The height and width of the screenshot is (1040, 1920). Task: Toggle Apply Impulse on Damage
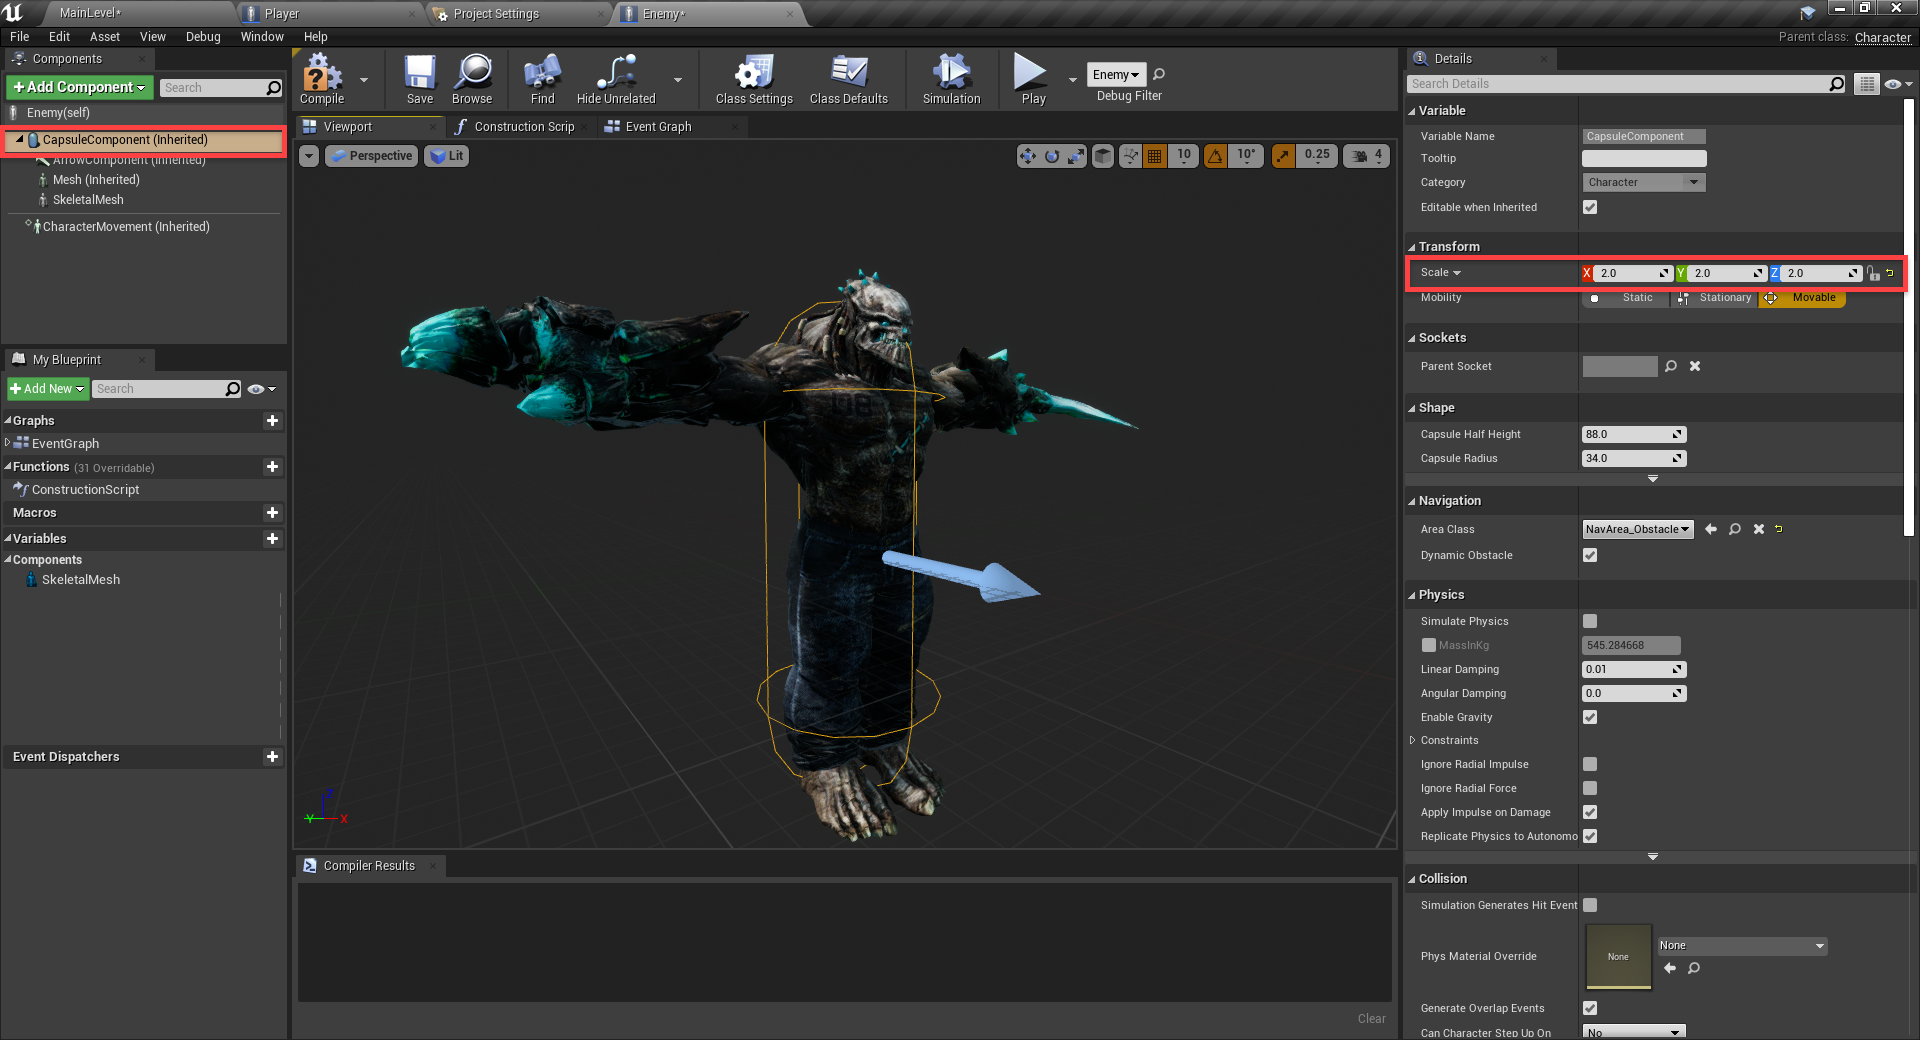1590,812
